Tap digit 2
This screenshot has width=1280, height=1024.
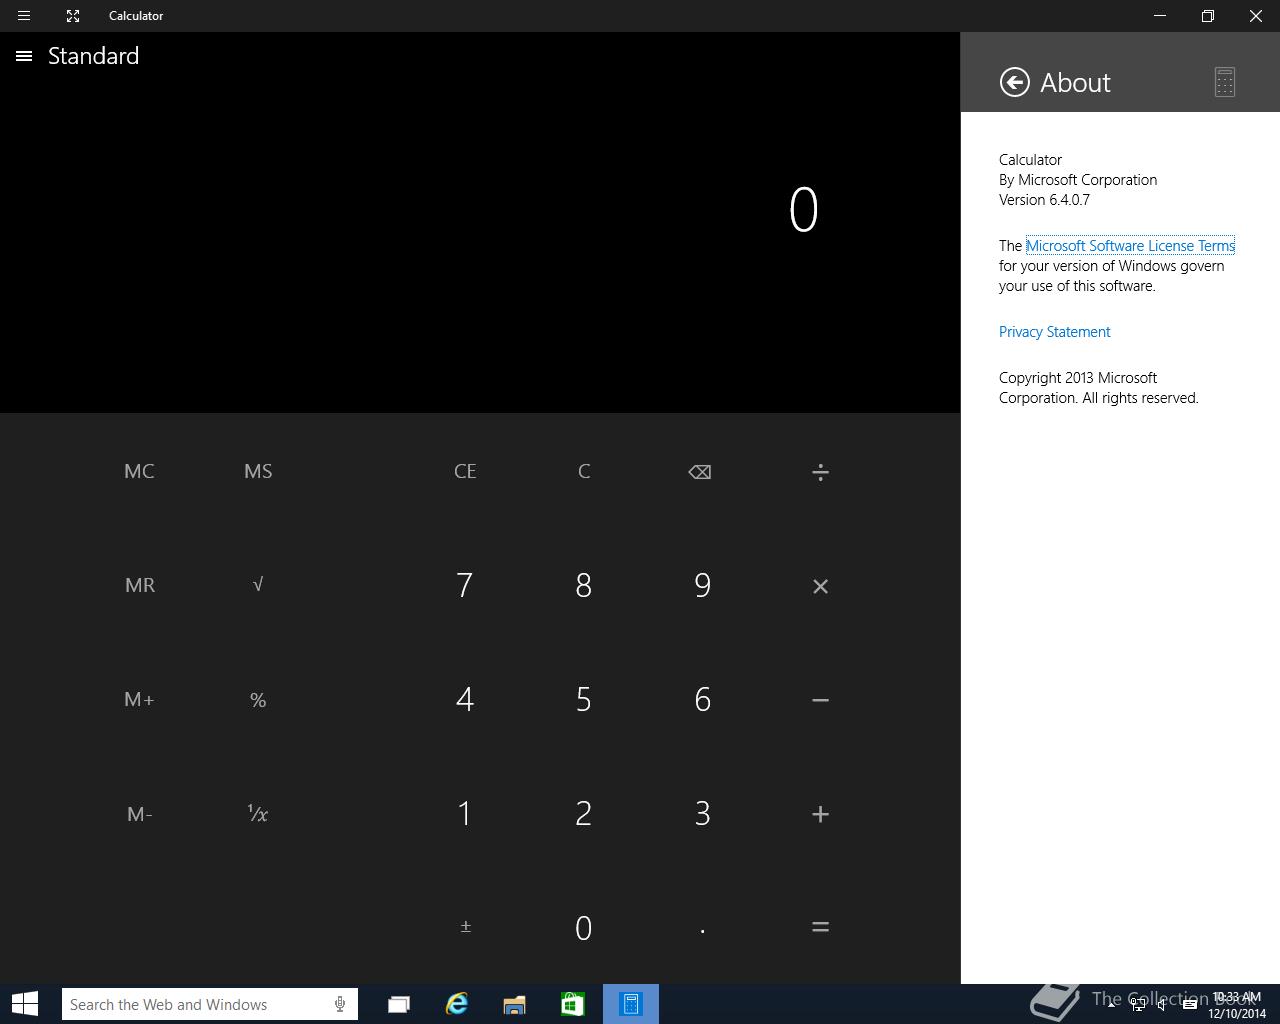[x=584, y=813]
